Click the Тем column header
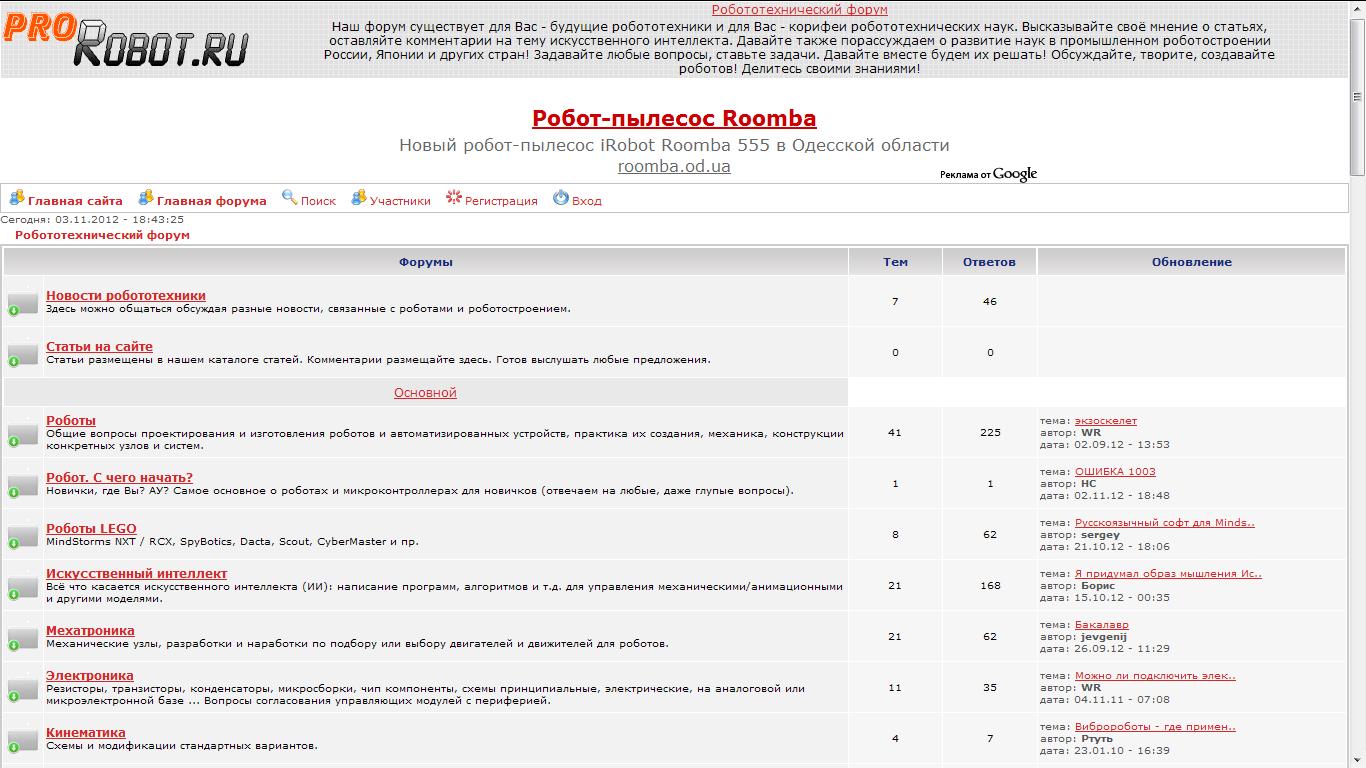This screenshot has height=768, width=1366. point(896,262)
